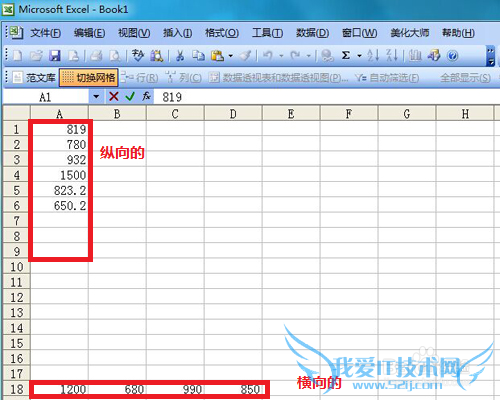Click the Sort Descending icon
The height and width of the screenshot is (400, 500).
coord(391,55)
